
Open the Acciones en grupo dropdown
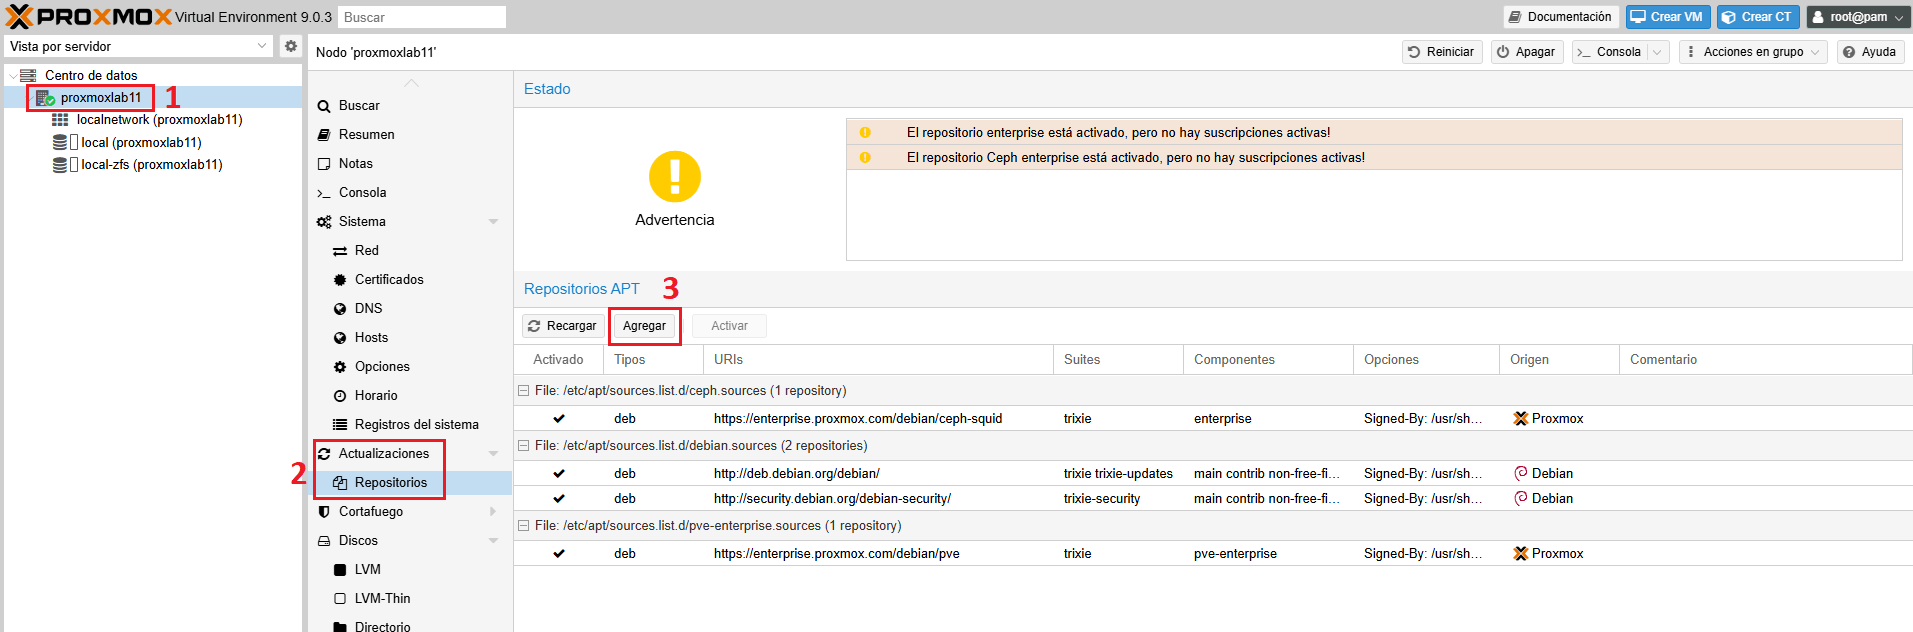click(x=1753, y=52)
